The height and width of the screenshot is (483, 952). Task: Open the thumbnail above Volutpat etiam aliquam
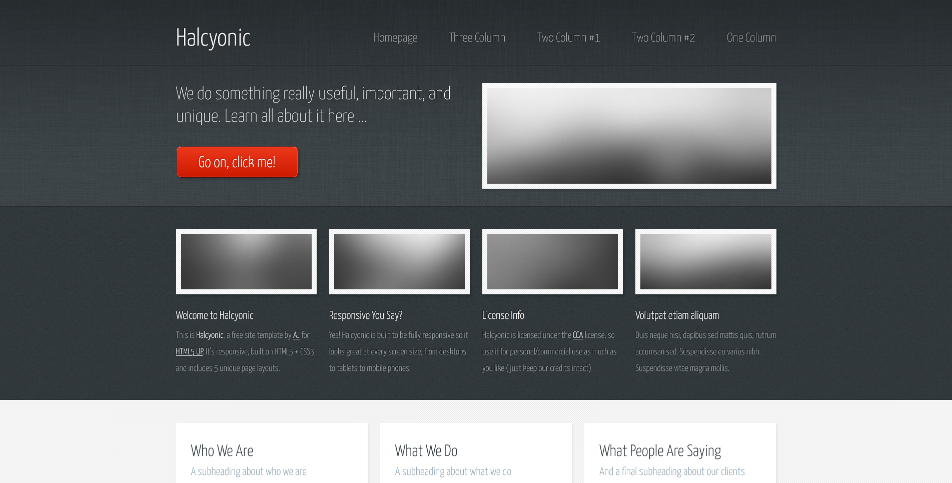click(705, 262)
